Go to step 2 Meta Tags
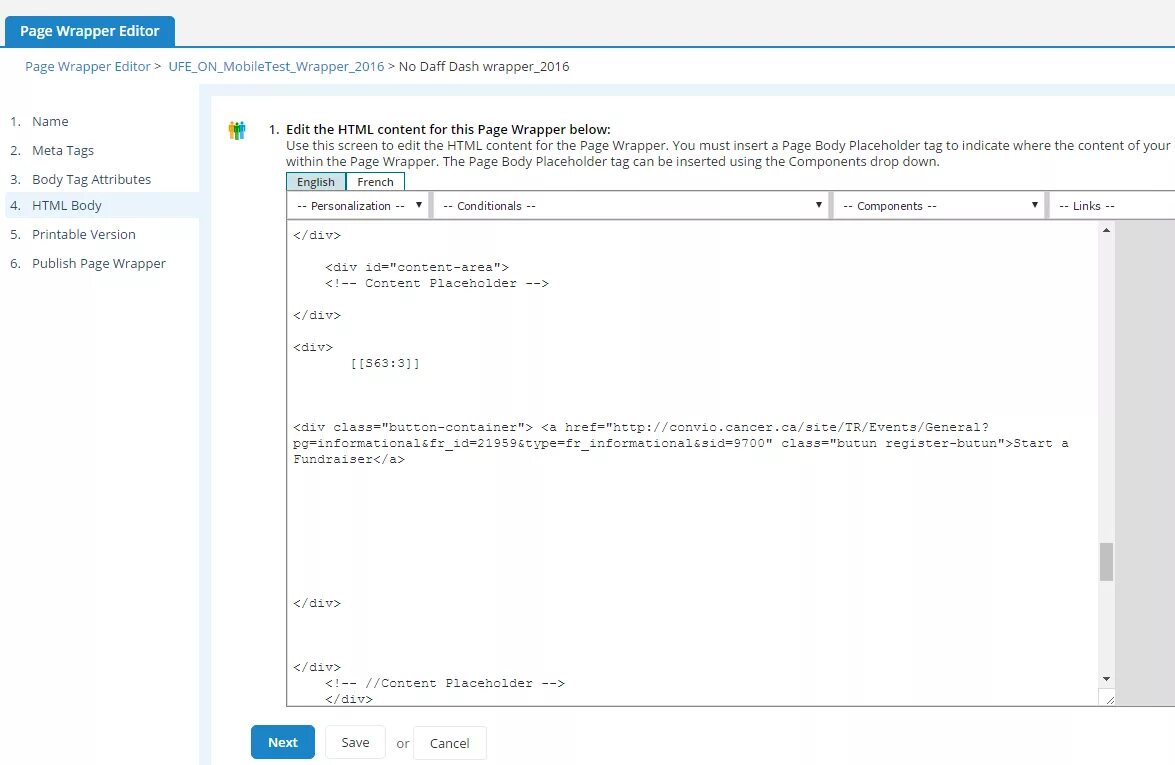This screenshot has width=1175, height=765. point(63,151)
